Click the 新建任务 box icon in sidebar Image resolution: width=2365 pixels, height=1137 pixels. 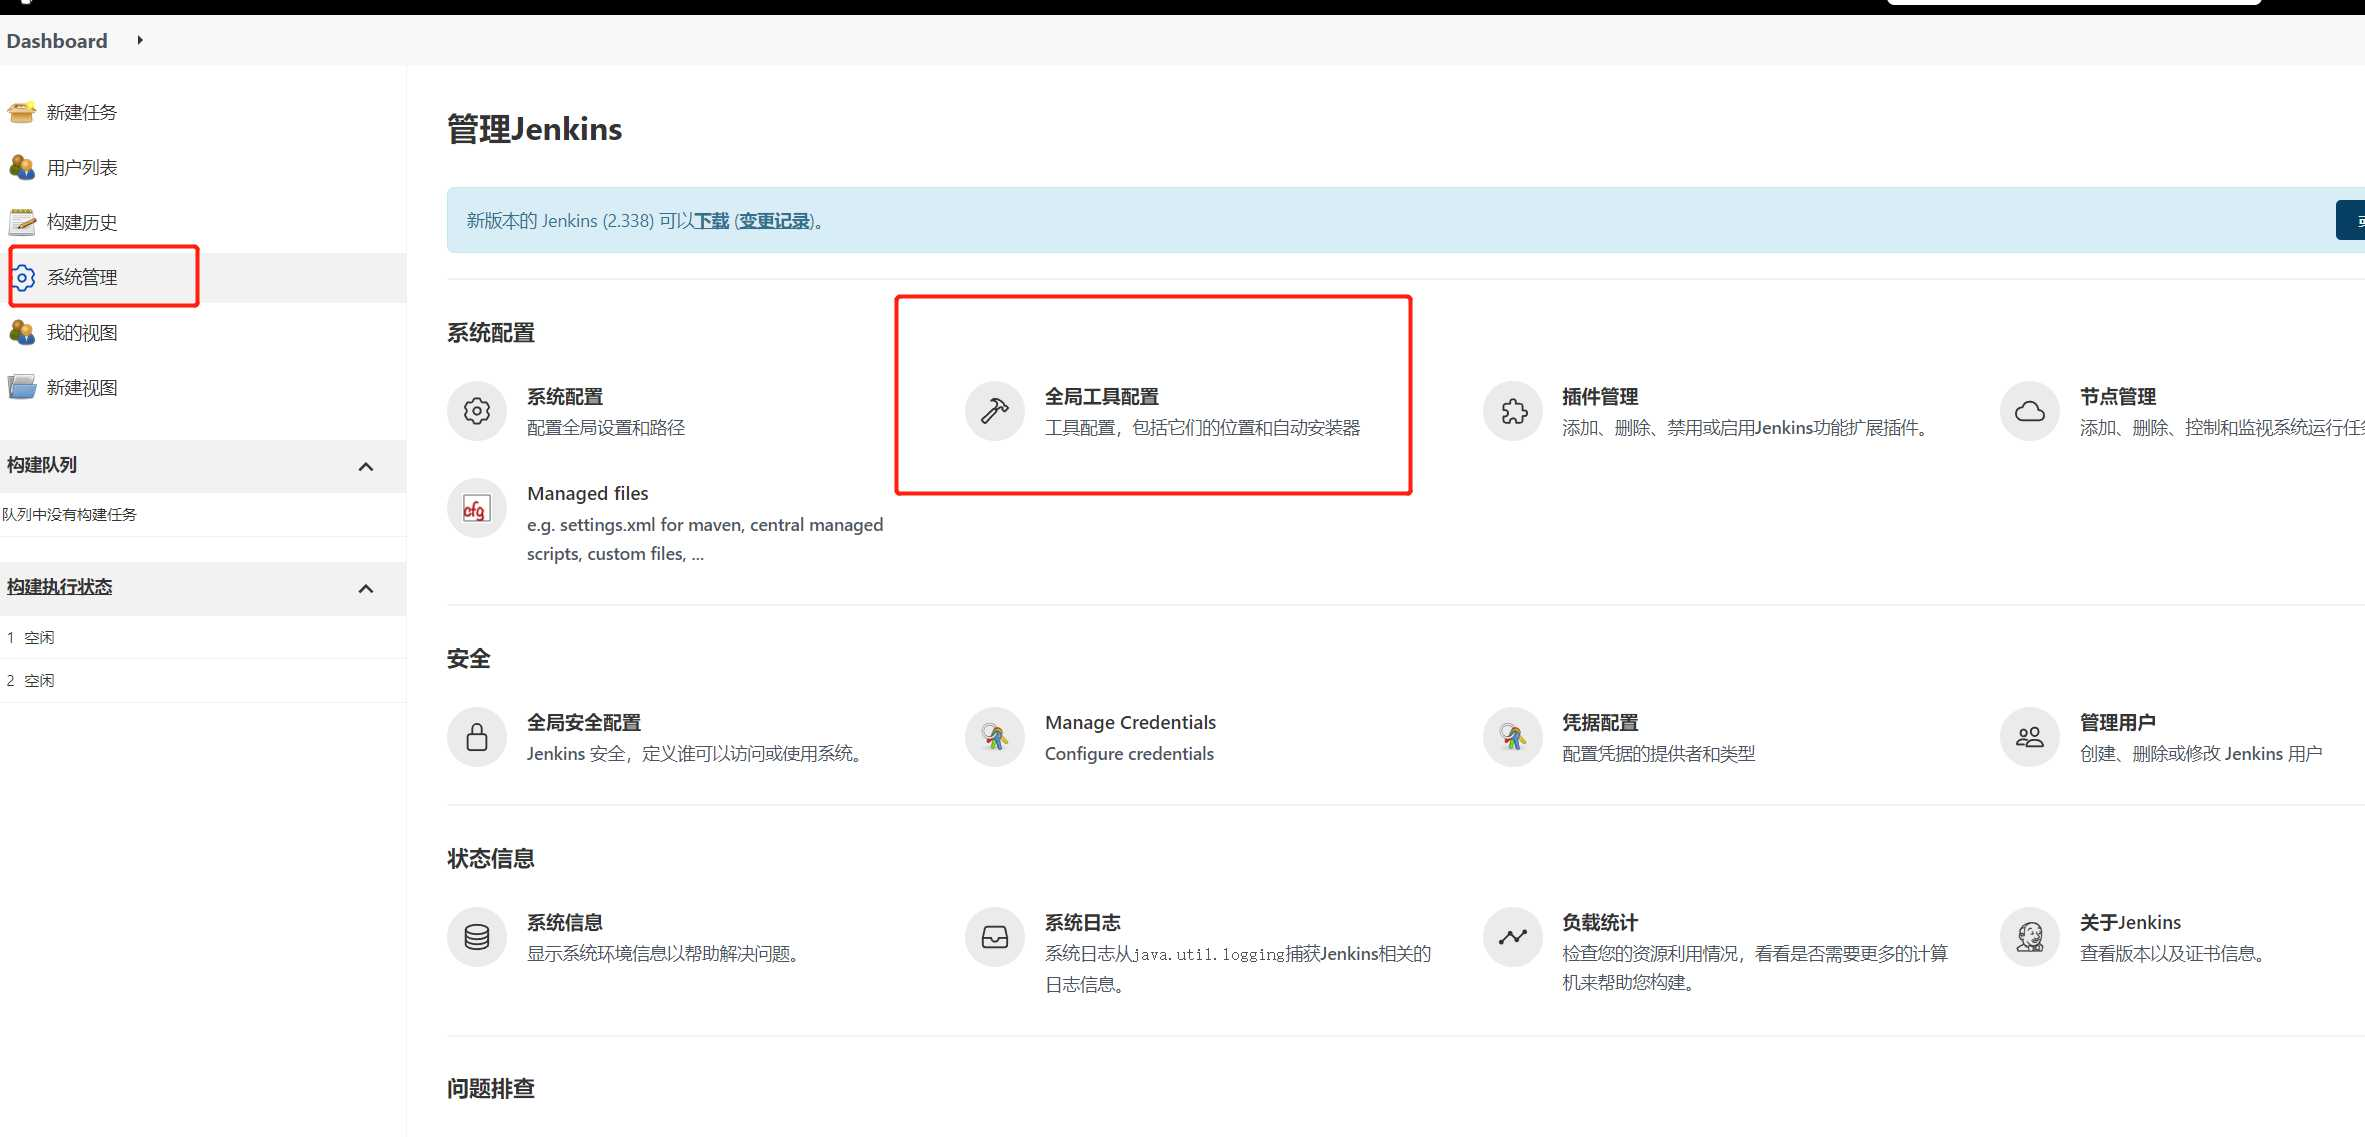tap(22, 112)
